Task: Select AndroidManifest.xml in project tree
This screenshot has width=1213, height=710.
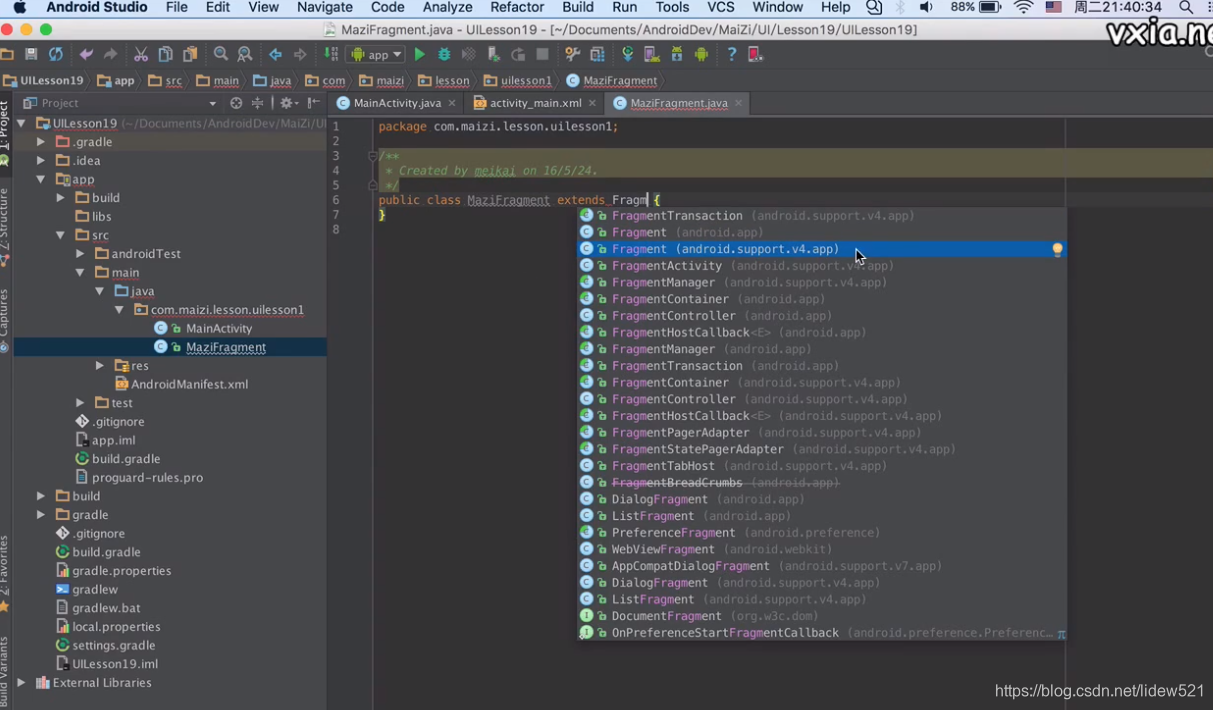Action: point(189,385)
